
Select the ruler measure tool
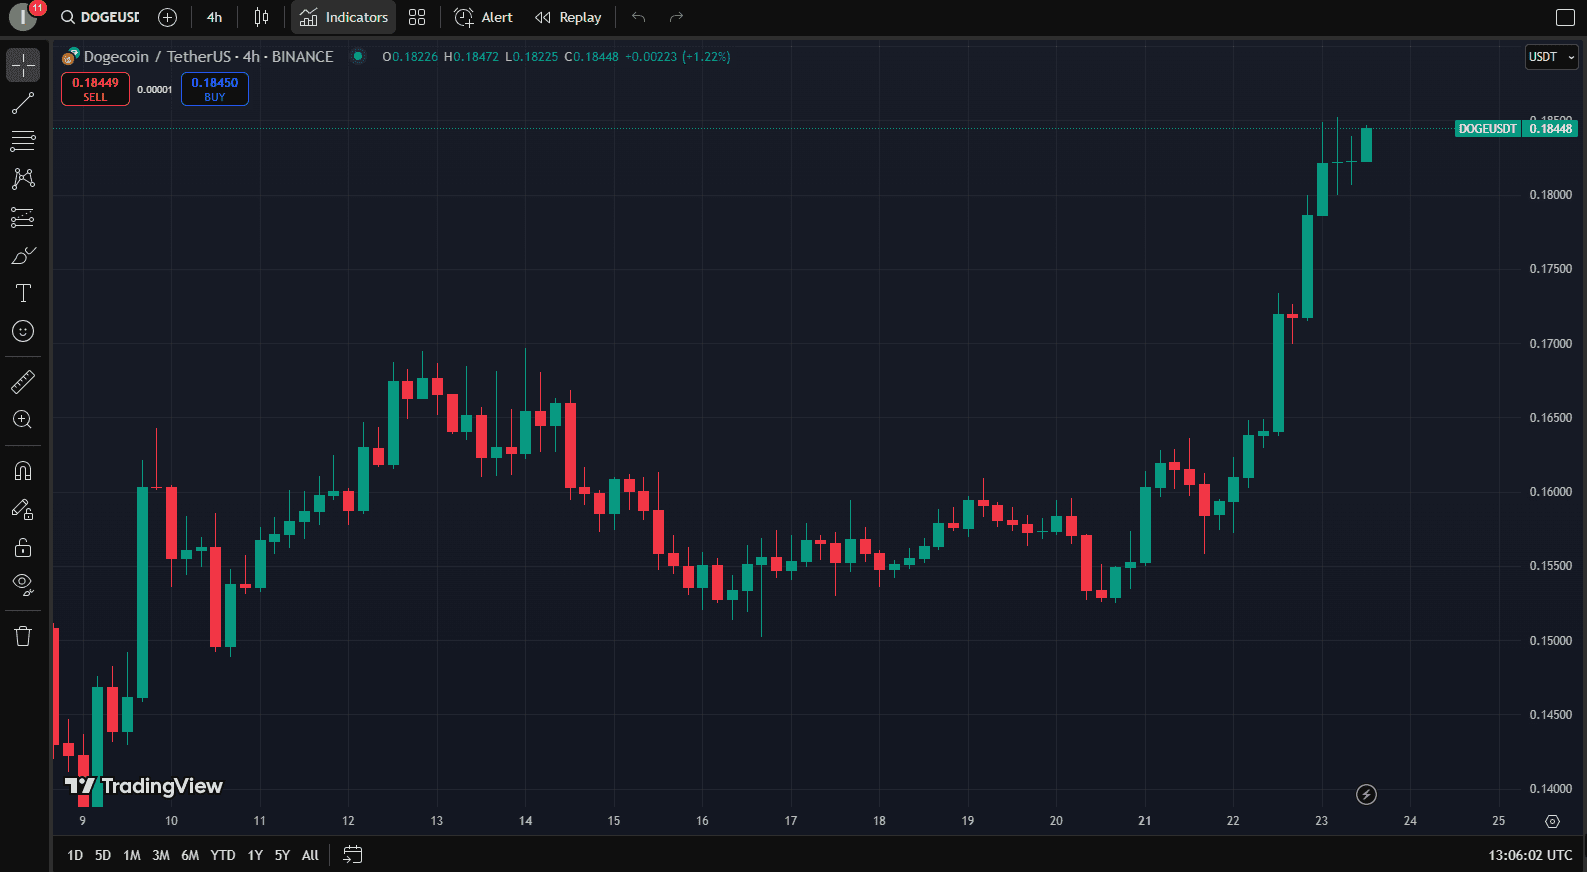[23, 382]
